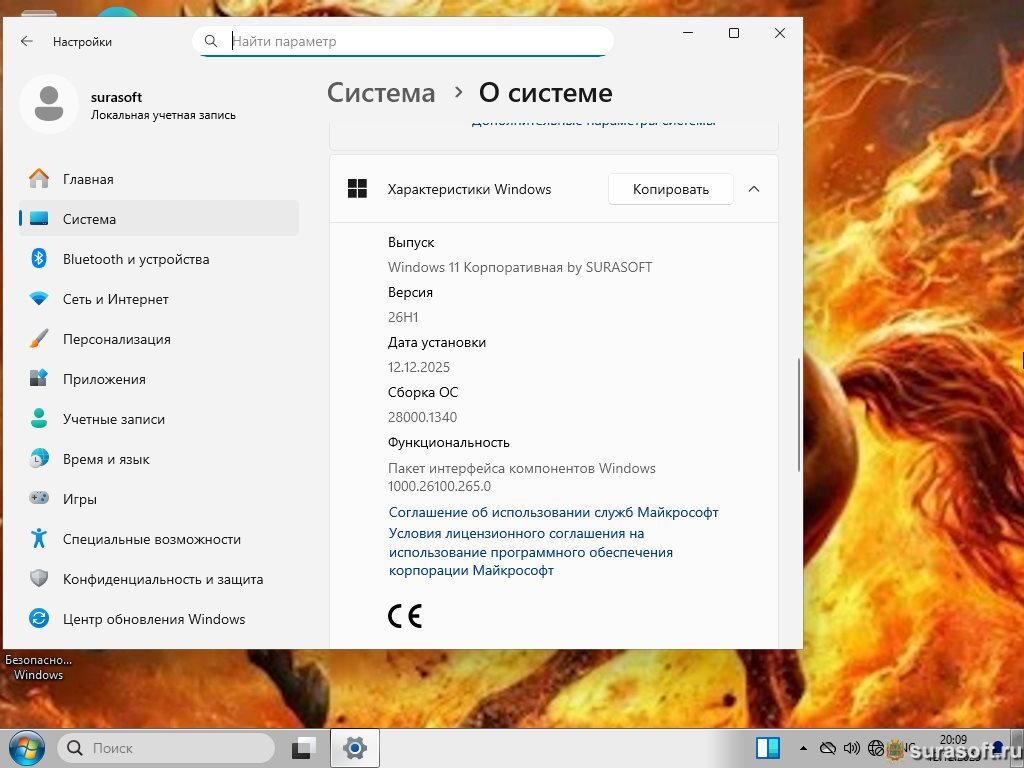Show hidden tray icons arrow
This screenshot has height=768, width=1024.
coord(802,748)
